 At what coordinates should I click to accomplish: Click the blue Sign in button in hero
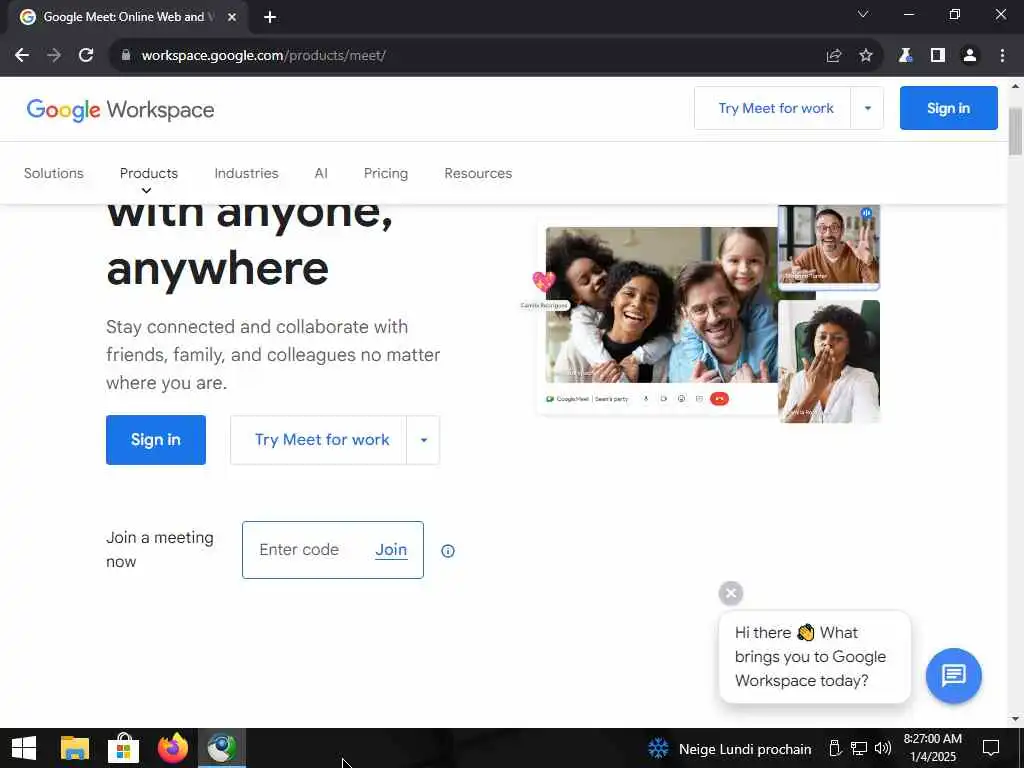click(x=155, y=440)
